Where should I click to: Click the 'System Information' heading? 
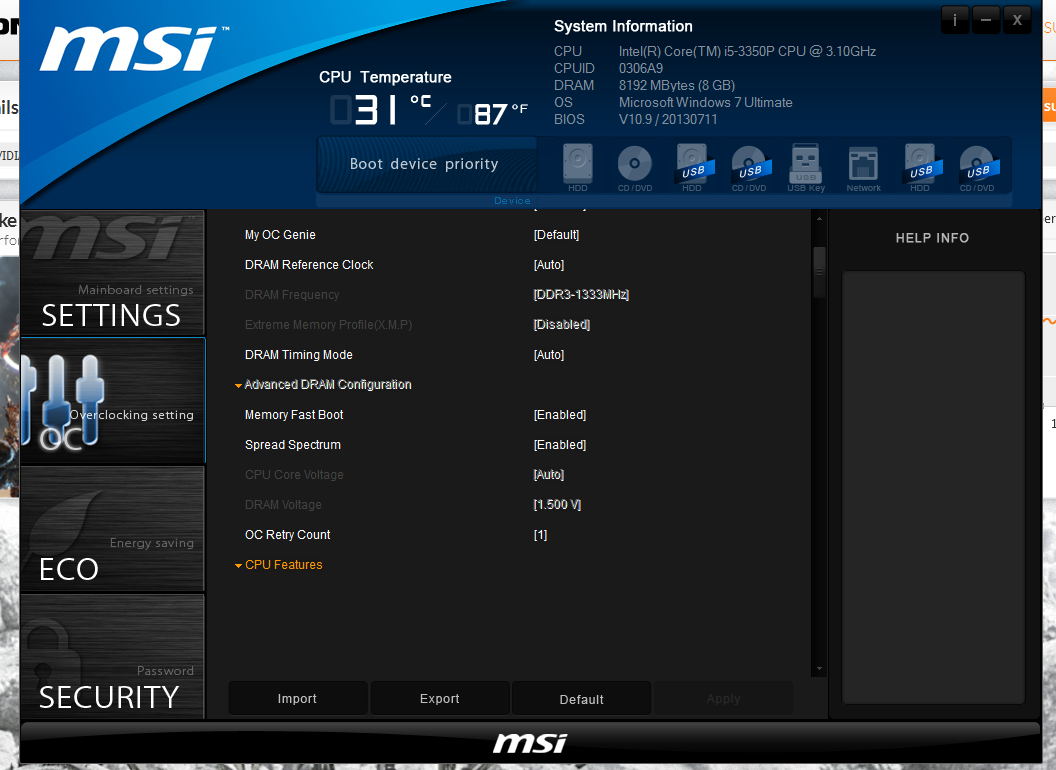click(x=623, y=26)
